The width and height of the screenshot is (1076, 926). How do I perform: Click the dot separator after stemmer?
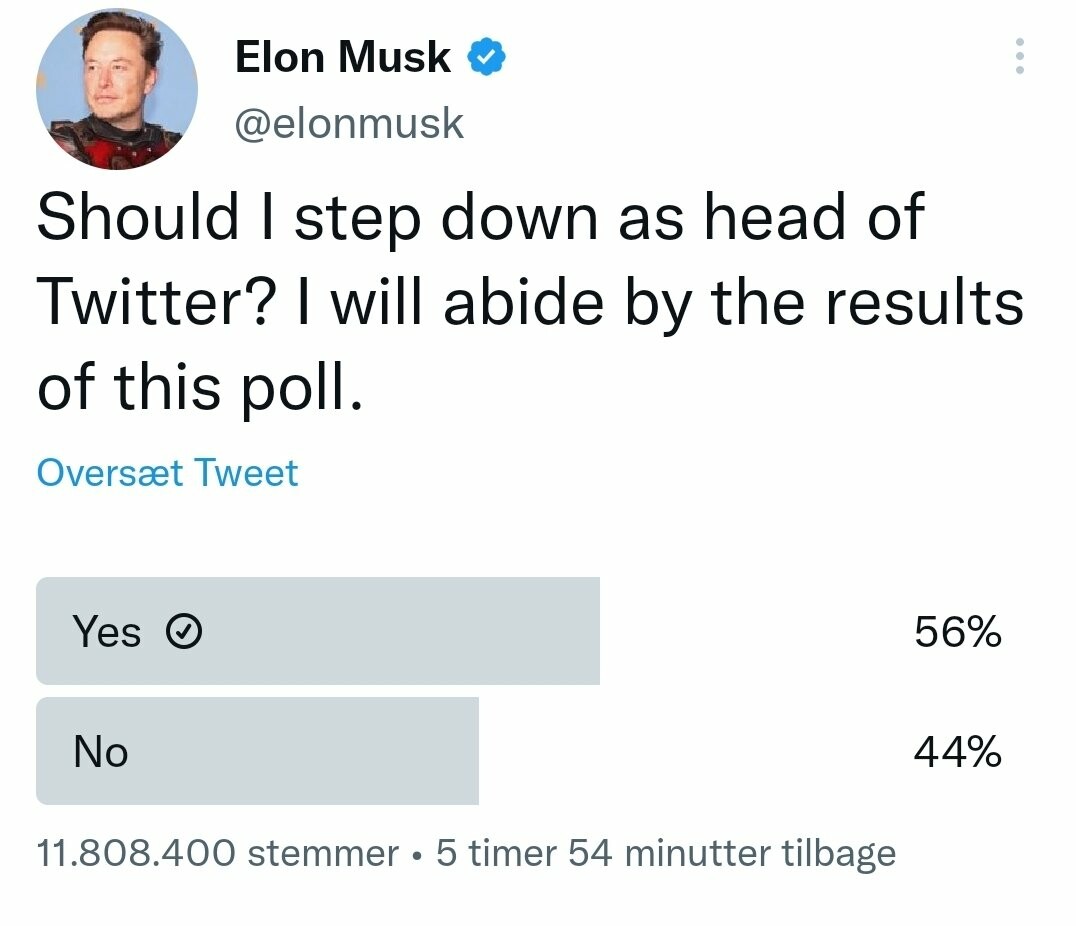click(418, 855)
